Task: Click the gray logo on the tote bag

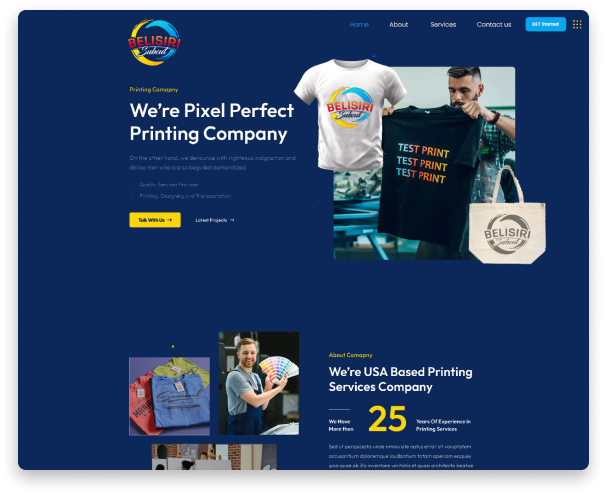Action: (x=507, y=234)
